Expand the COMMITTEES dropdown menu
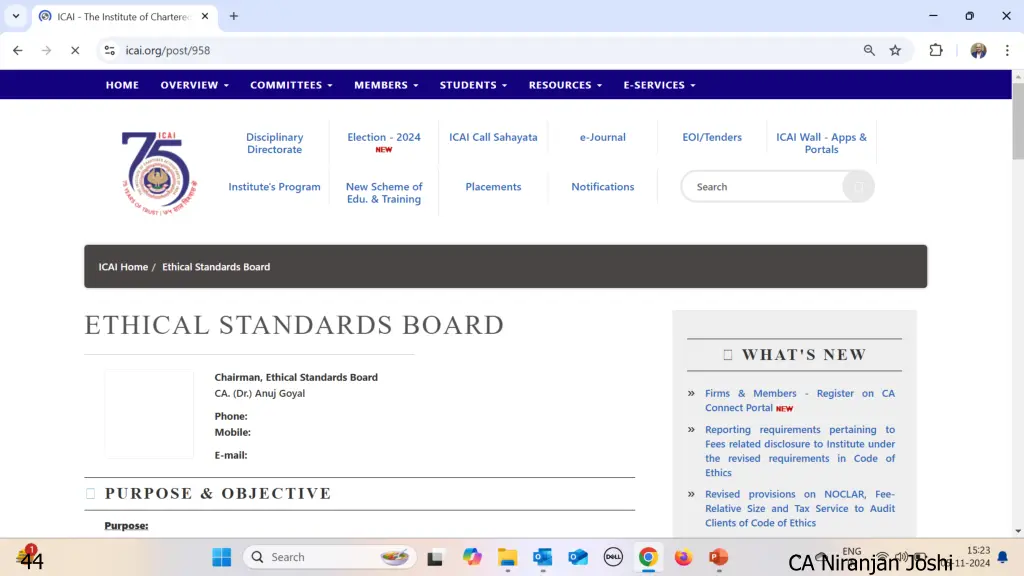1024x576 pixels. coord(291,85)
